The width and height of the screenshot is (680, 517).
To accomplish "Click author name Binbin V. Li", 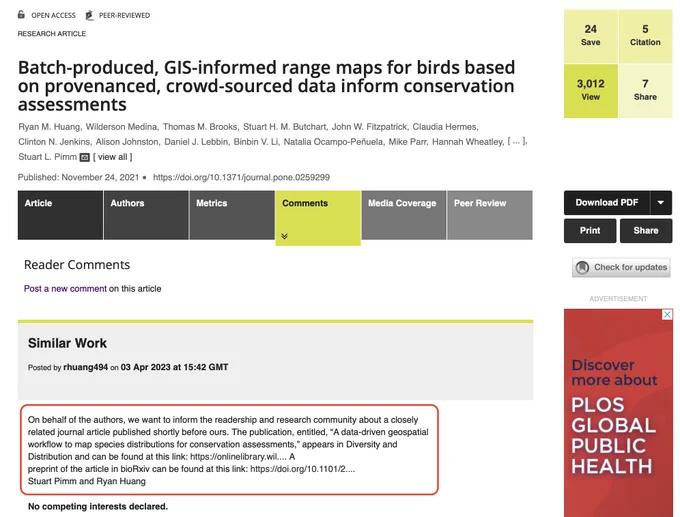I will pos(256,142).
